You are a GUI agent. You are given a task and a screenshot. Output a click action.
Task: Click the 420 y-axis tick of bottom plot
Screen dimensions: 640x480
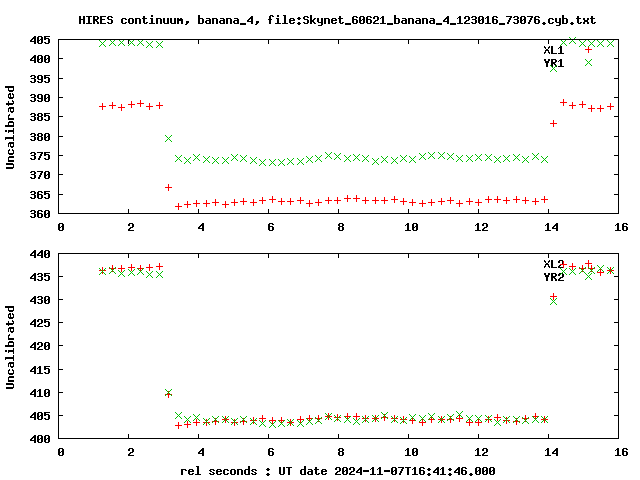point(40,346)
